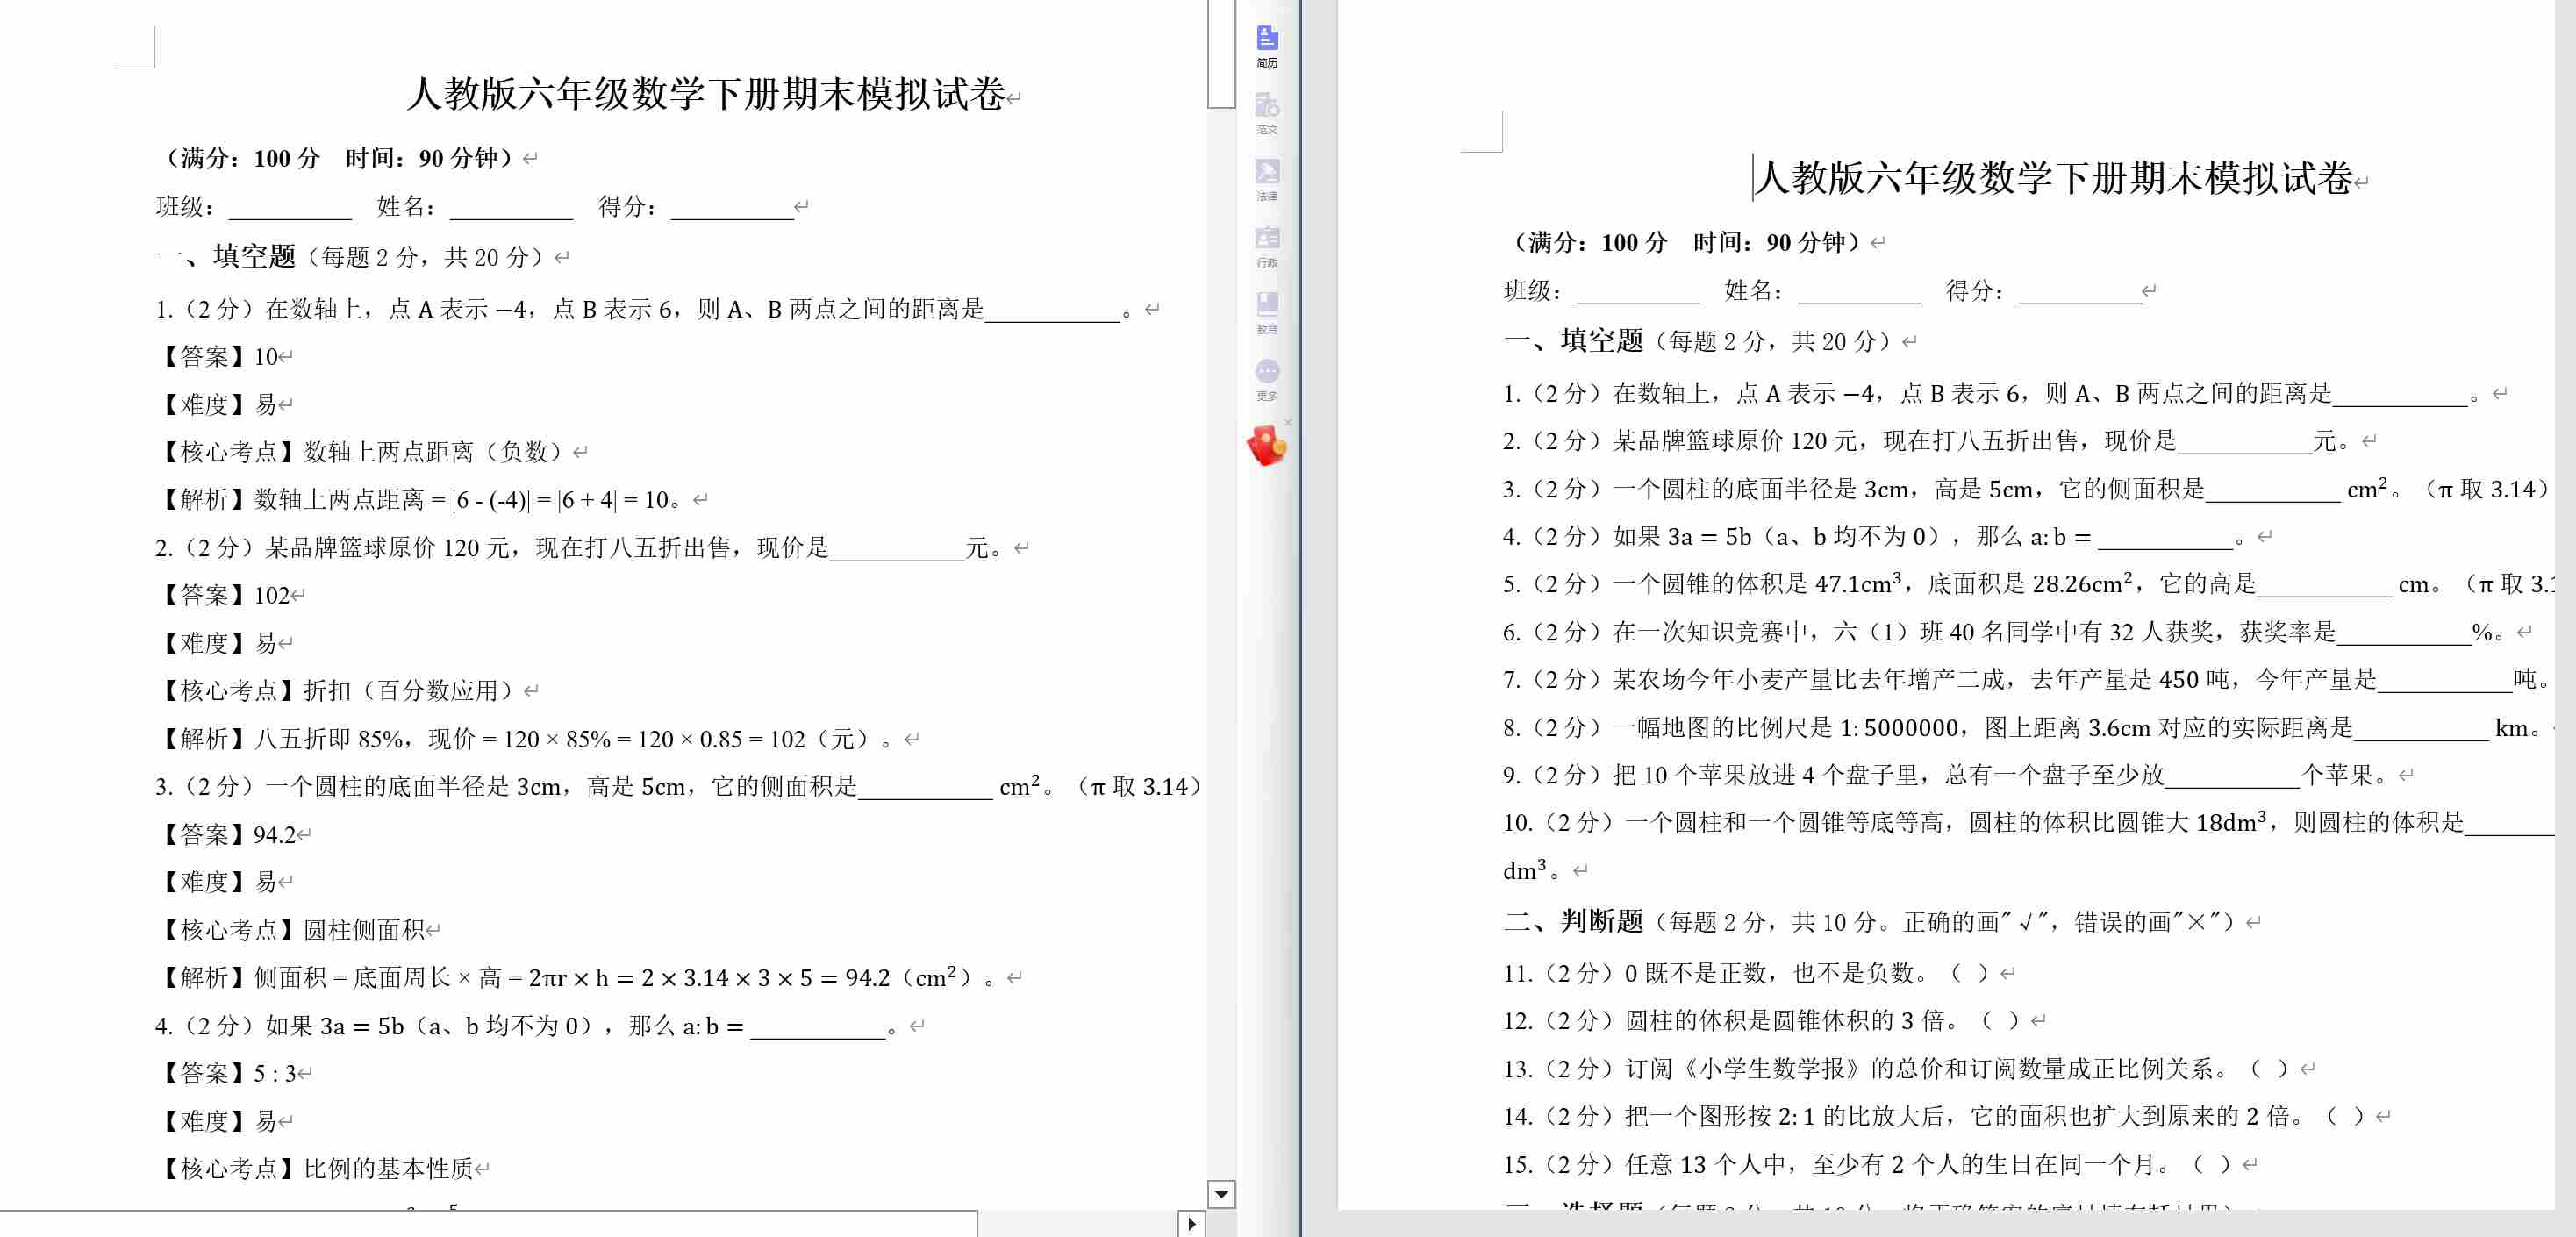Screen dimensions: 2576x1237
Task: Click question 11's answer parentheses
Action: point(1968,973)
